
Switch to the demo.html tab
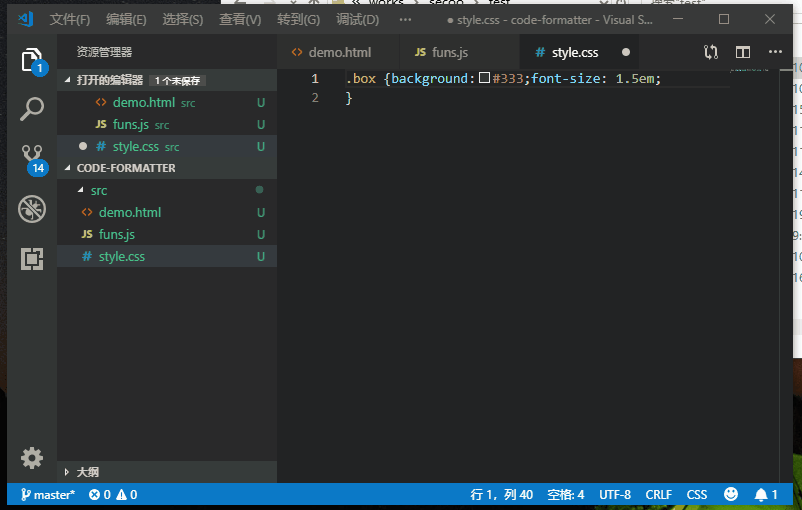point(338,52)
